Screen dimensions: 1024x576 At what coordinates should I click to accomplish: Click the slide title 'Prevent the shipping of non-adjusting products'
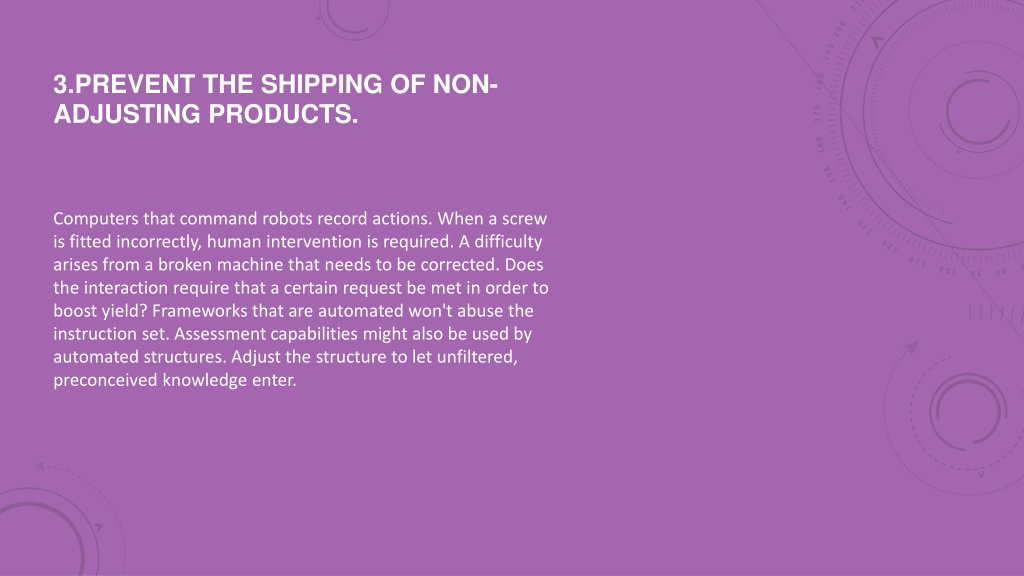coord(275,99)
